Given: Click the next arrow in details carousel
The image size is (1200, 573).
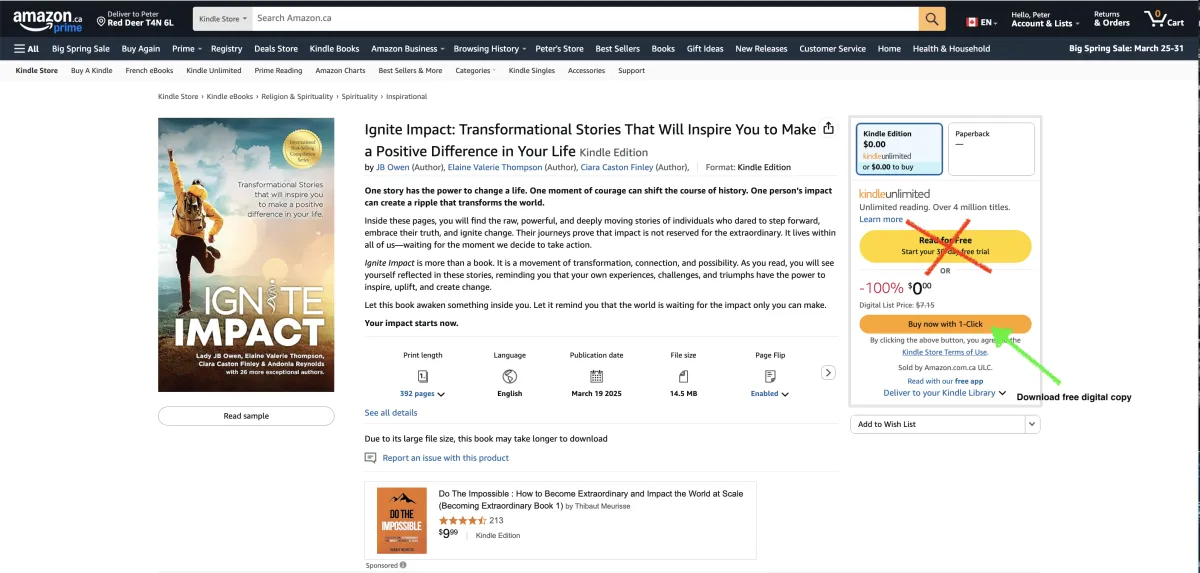Looking at the screenshot, I should (x=828, y=373).
